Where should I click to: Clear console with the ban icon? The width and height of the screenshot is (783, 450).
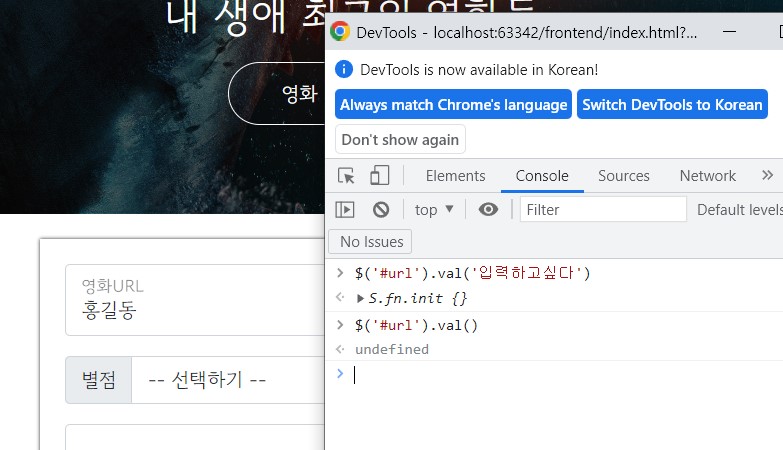tap(381, 209)
